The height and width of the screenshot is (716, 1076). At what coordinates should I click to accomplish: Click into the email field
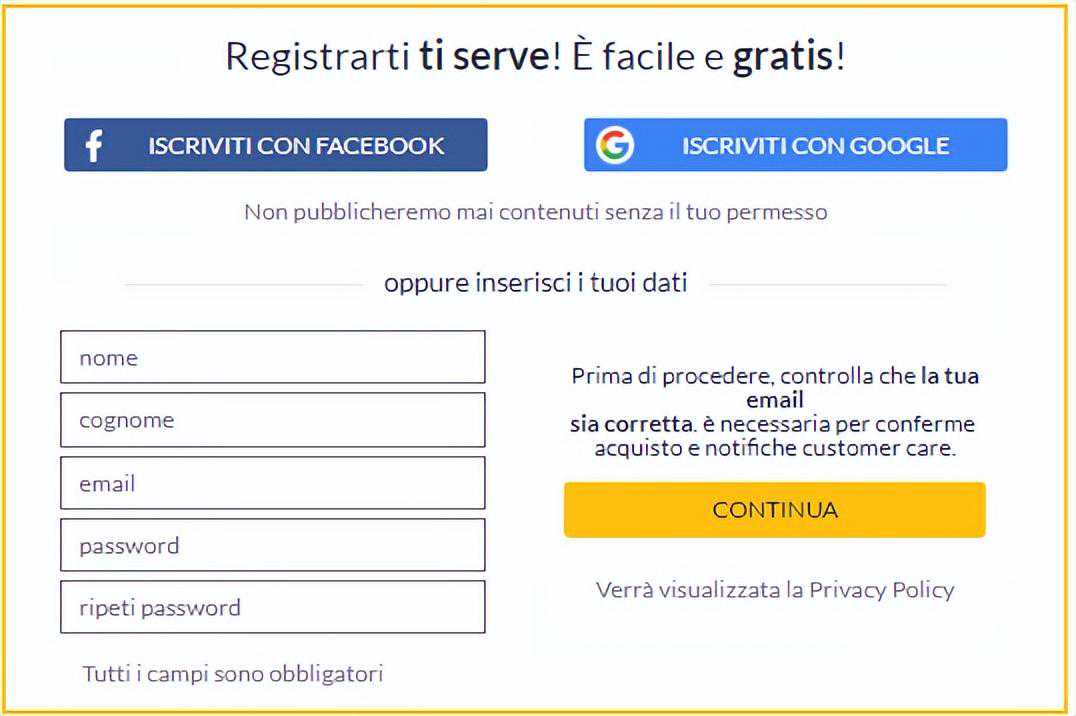click(272, 483)
